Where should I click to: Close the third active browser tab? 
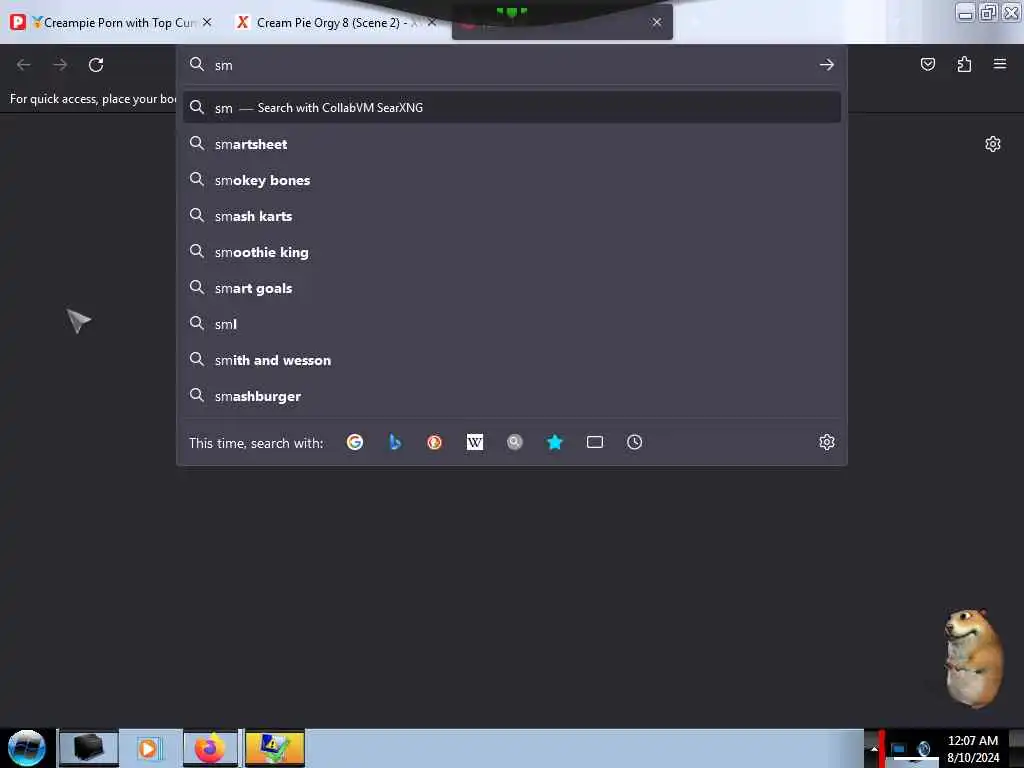pos(657,22)
